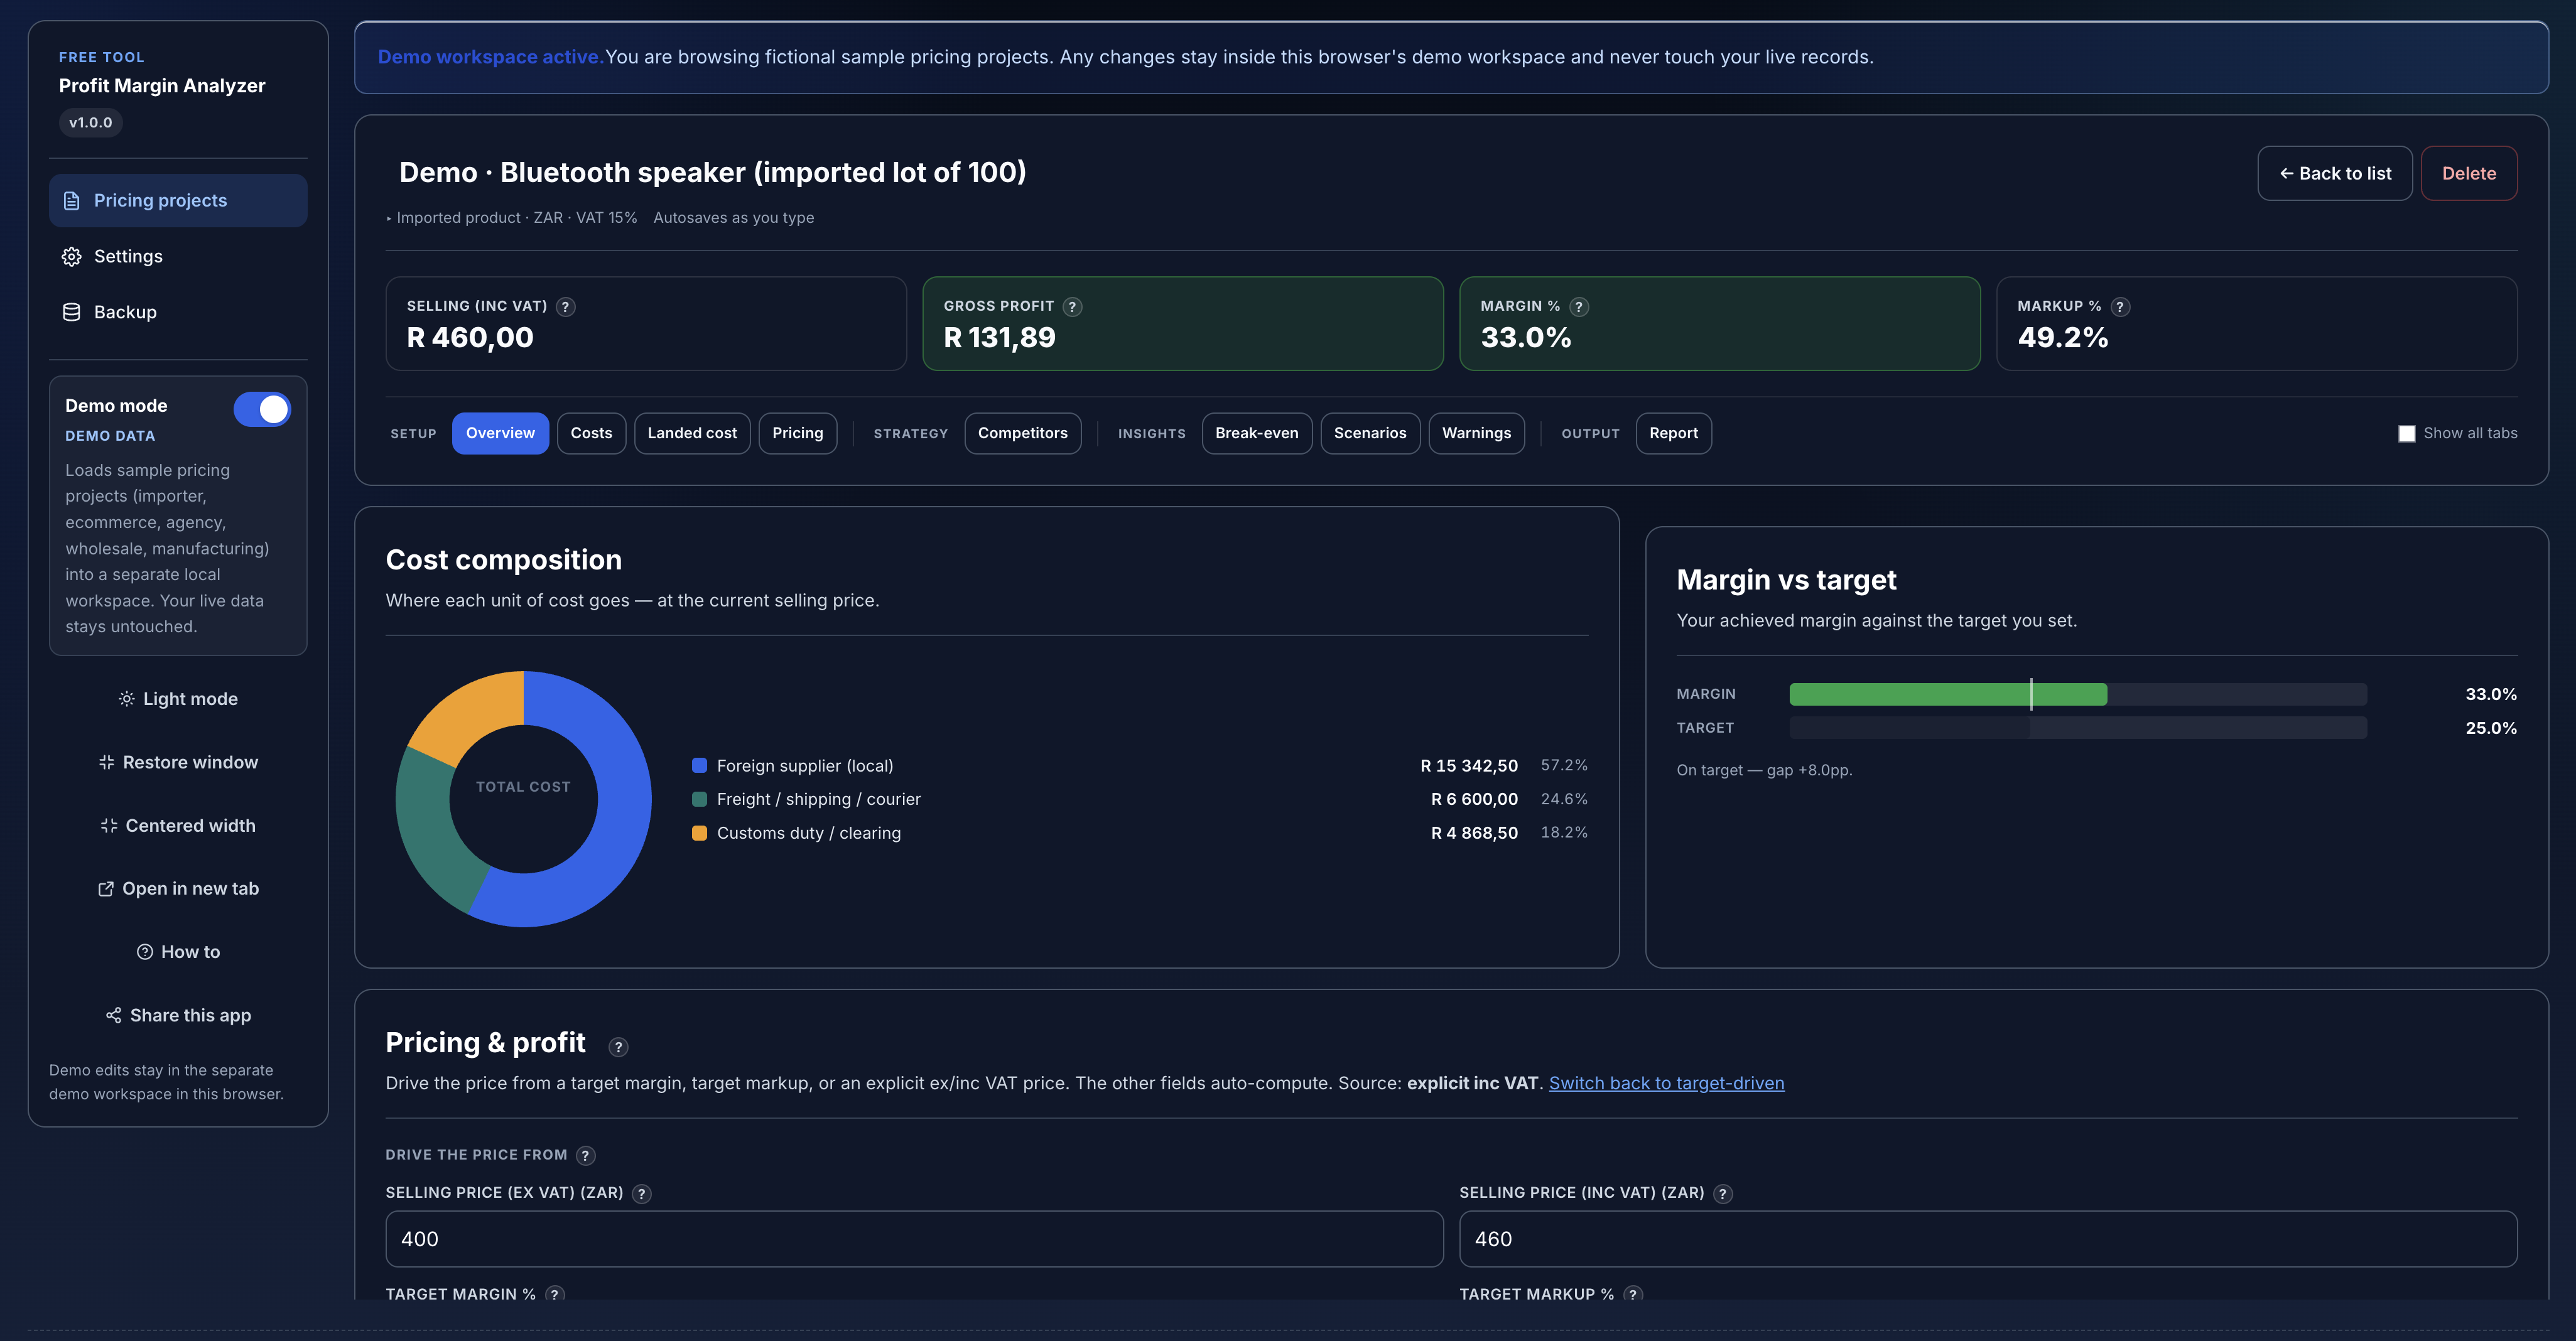Click help icon next to Markup %

click(x=2120, y=307)
